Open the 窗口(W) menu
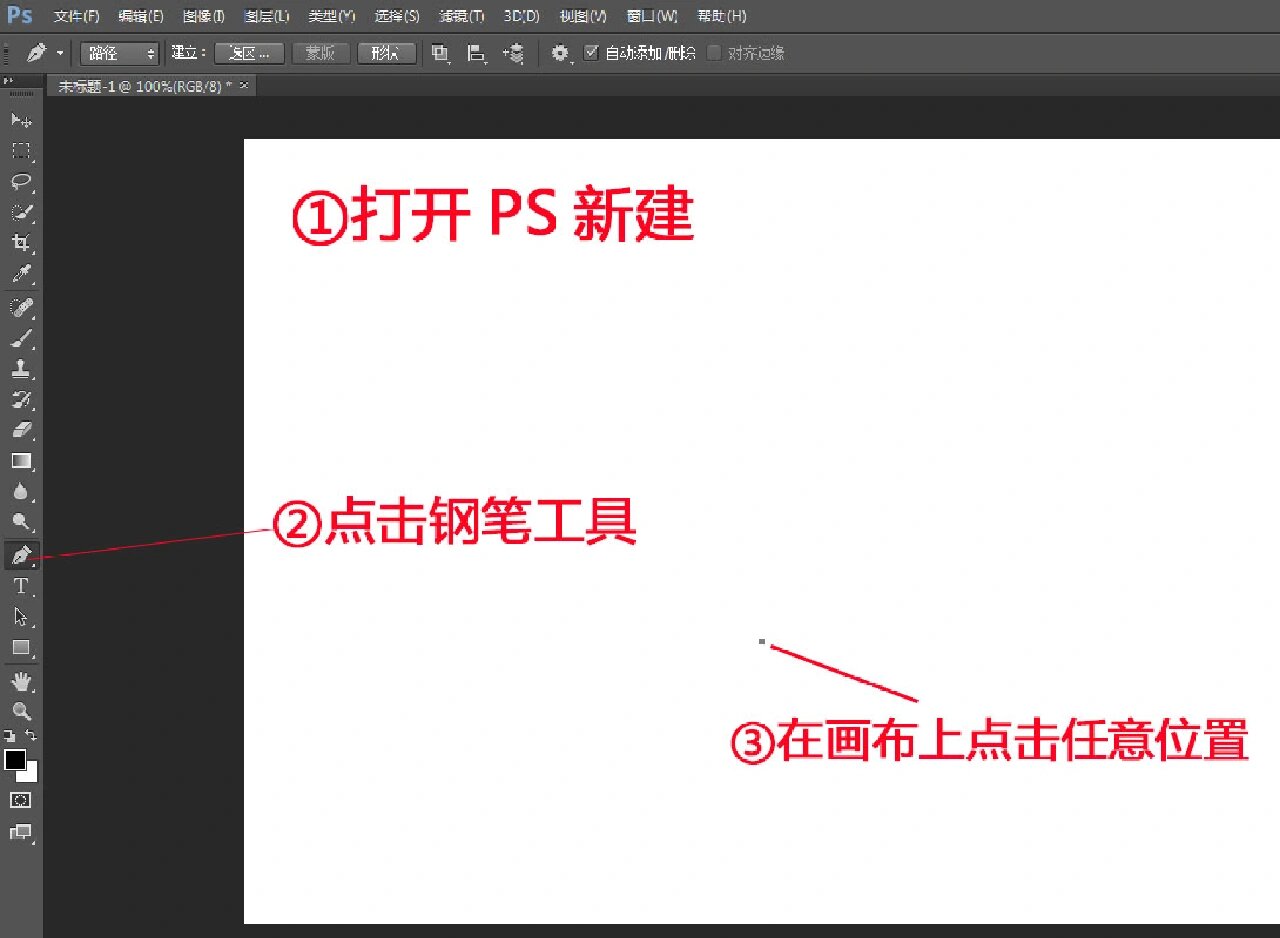 tap(651, 16)
